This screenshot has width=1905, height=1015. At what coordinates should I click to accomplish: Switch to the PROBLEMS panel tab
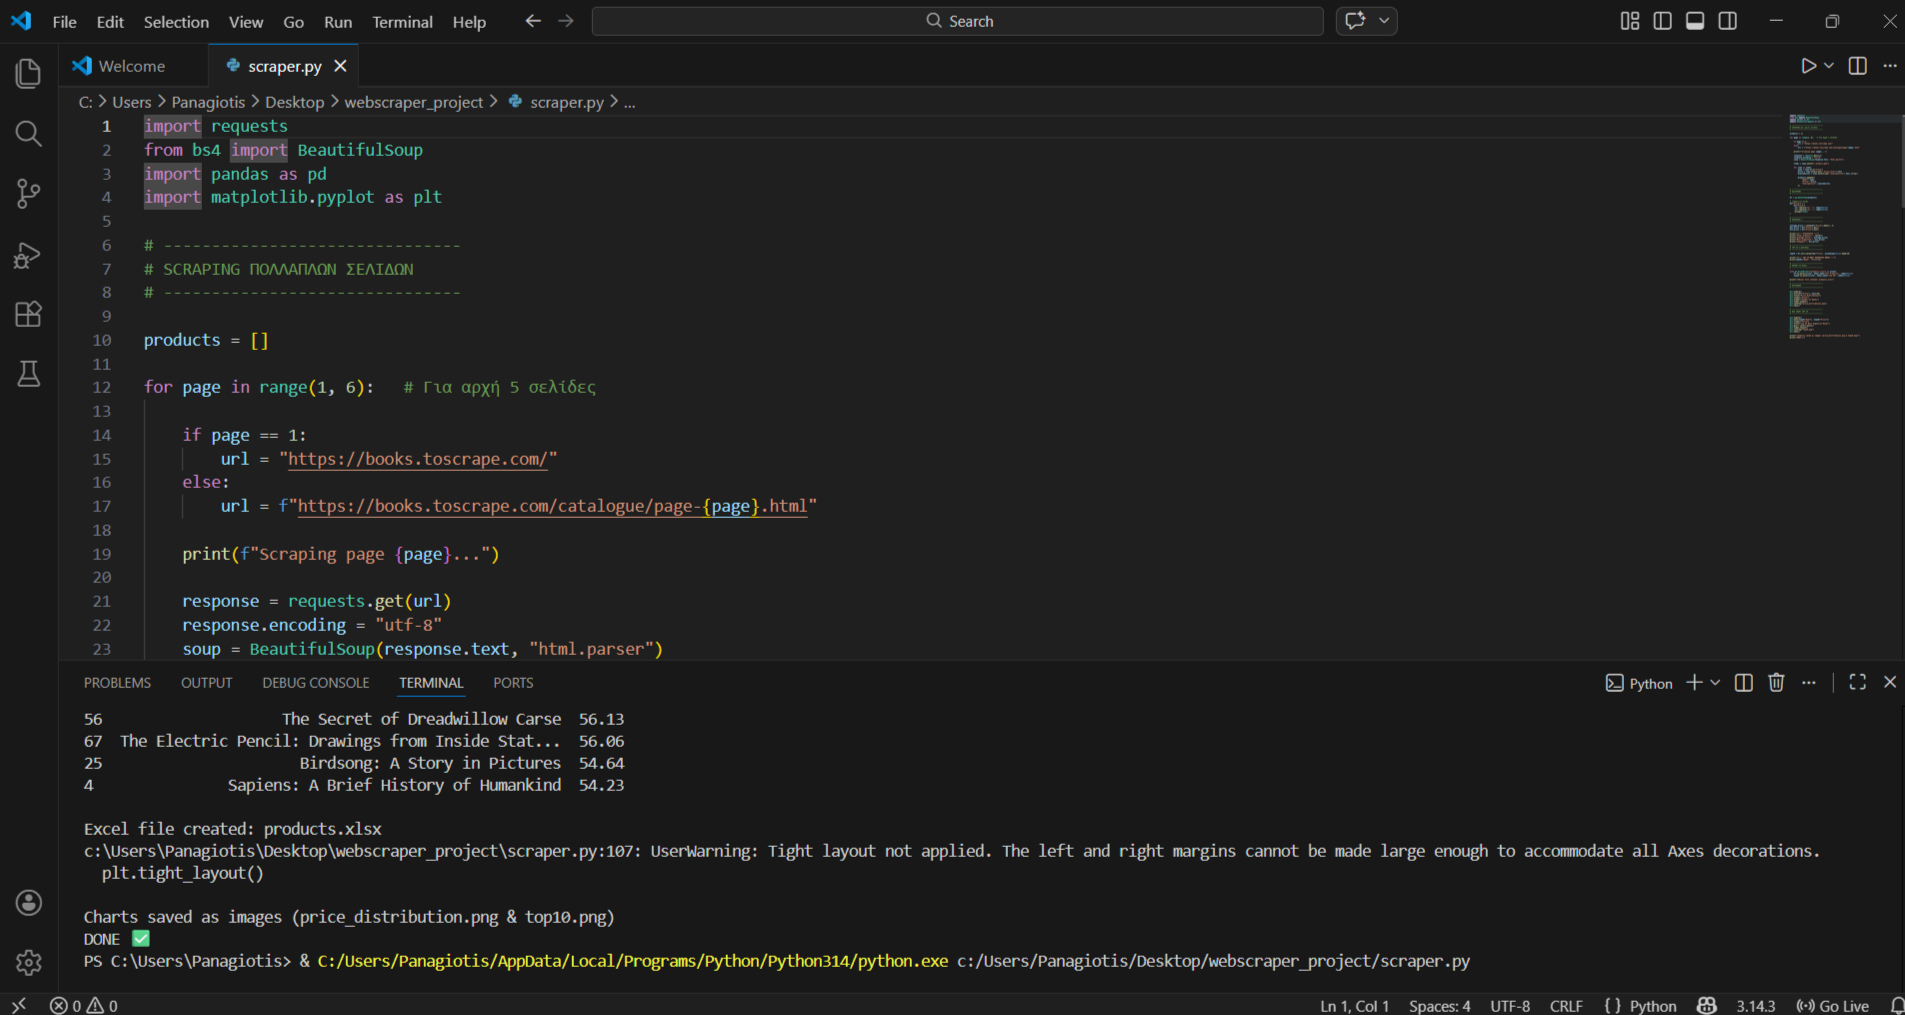[117, 683]
